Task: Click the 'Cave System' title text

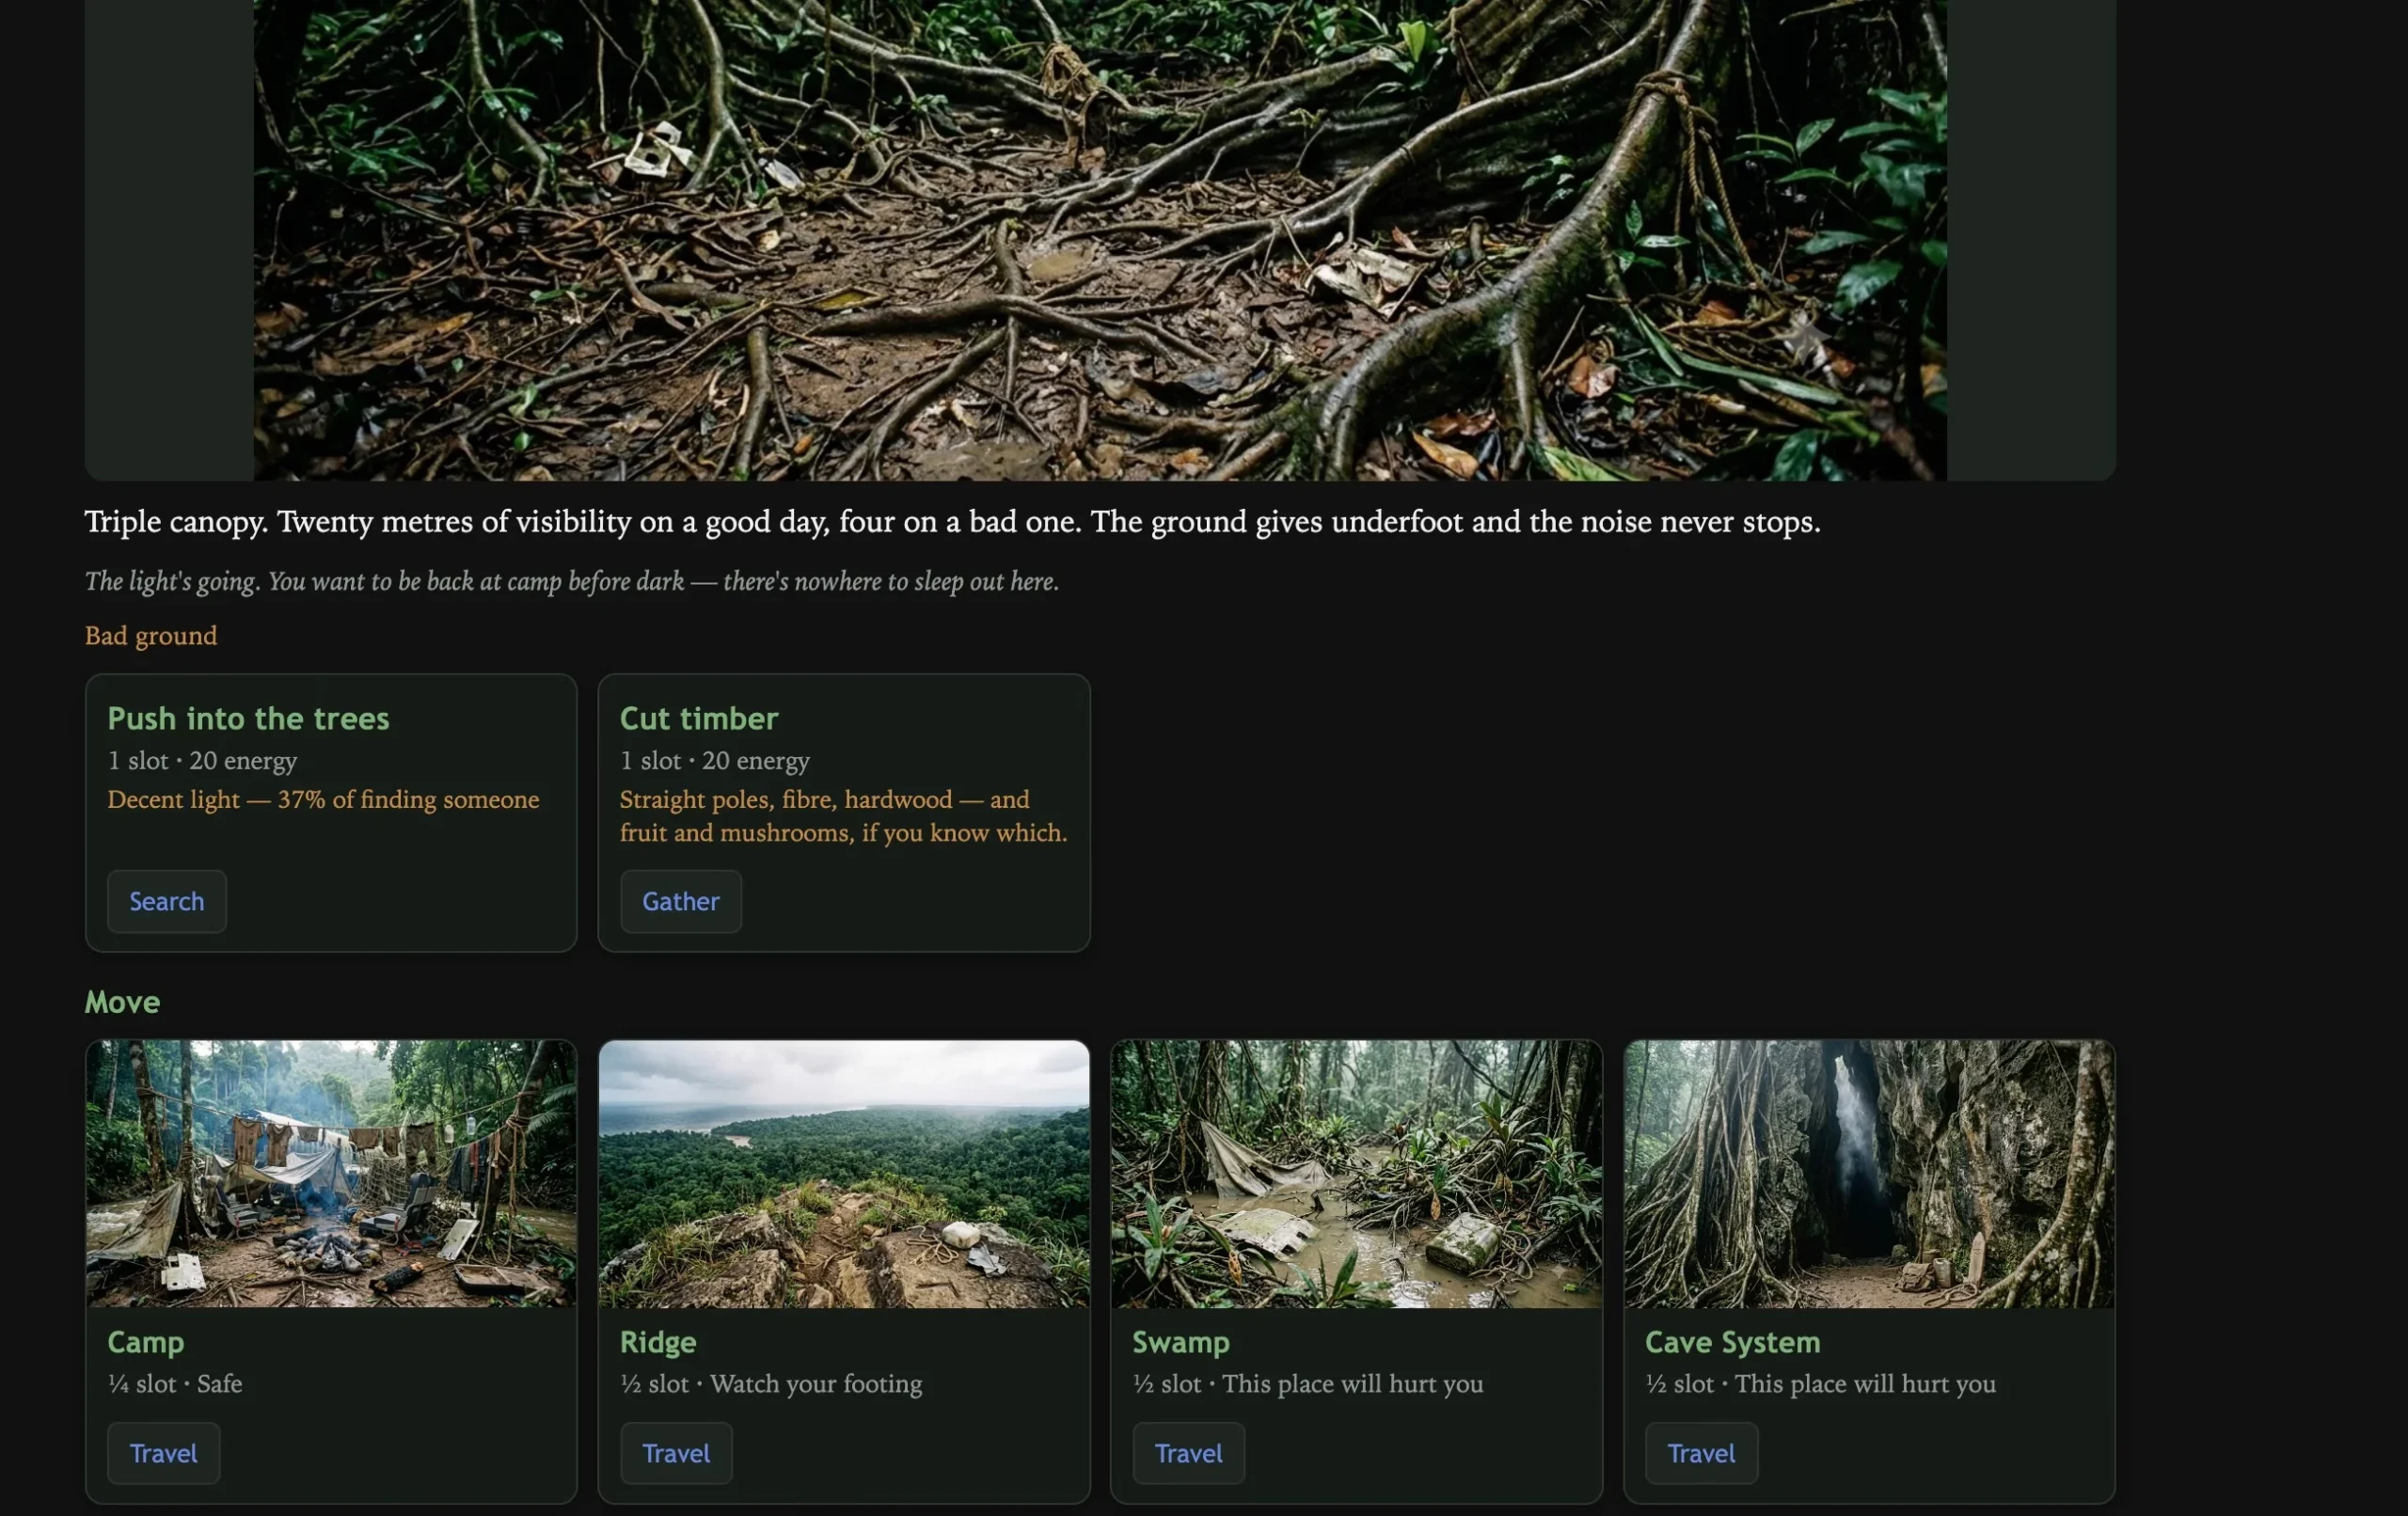Action: click(x=1732, y=1342)
